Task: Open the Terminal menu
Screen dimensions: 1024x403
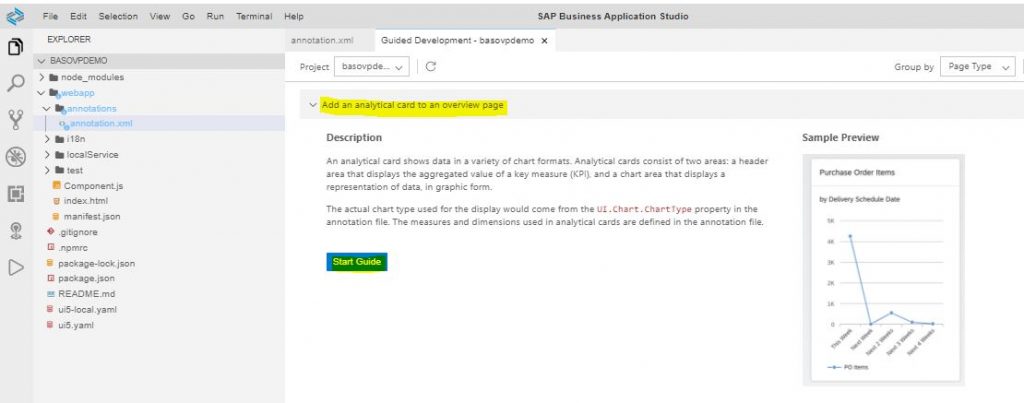Action: (x=254, y=16)
